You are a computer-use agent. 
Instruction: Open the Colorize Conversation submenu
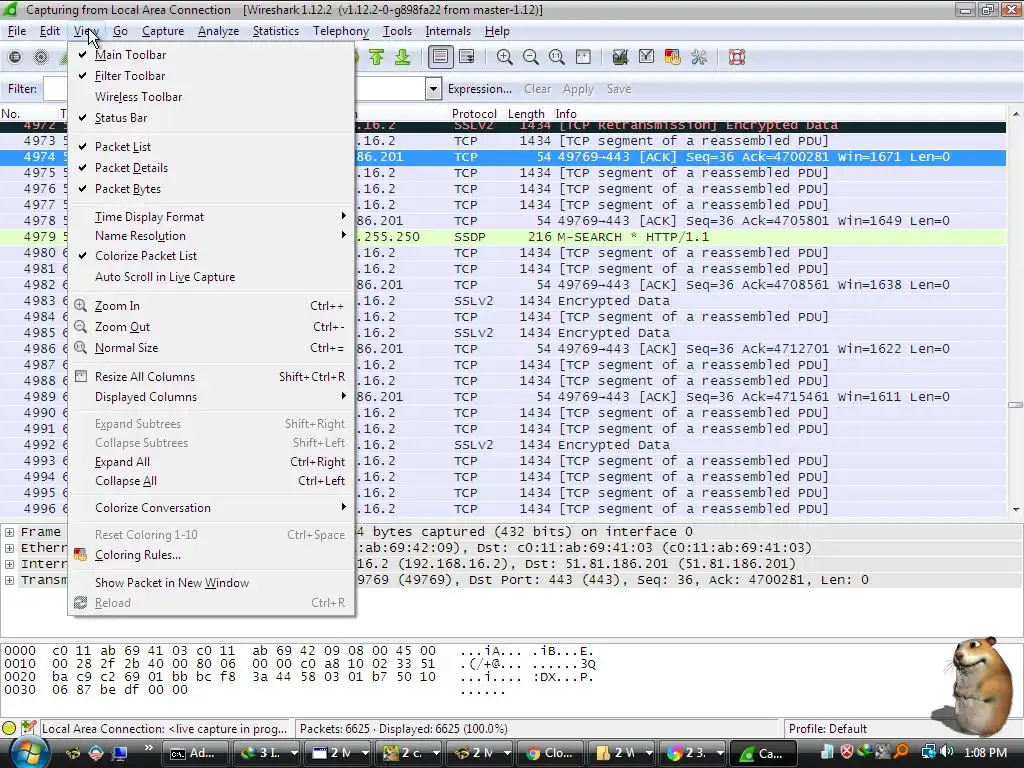click(211, 508)
